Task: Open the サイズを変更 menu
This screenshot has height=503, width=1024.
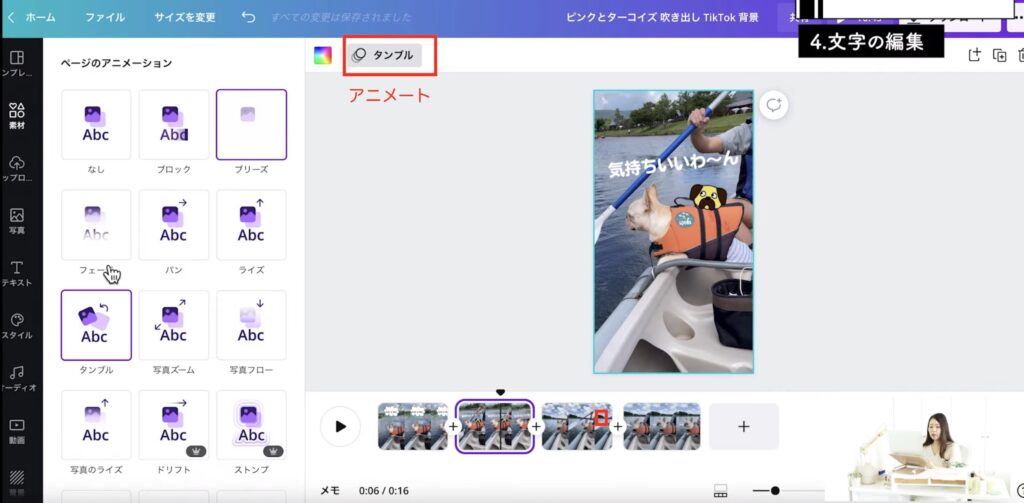Action: pyautogui.click(x=185, y=18)
